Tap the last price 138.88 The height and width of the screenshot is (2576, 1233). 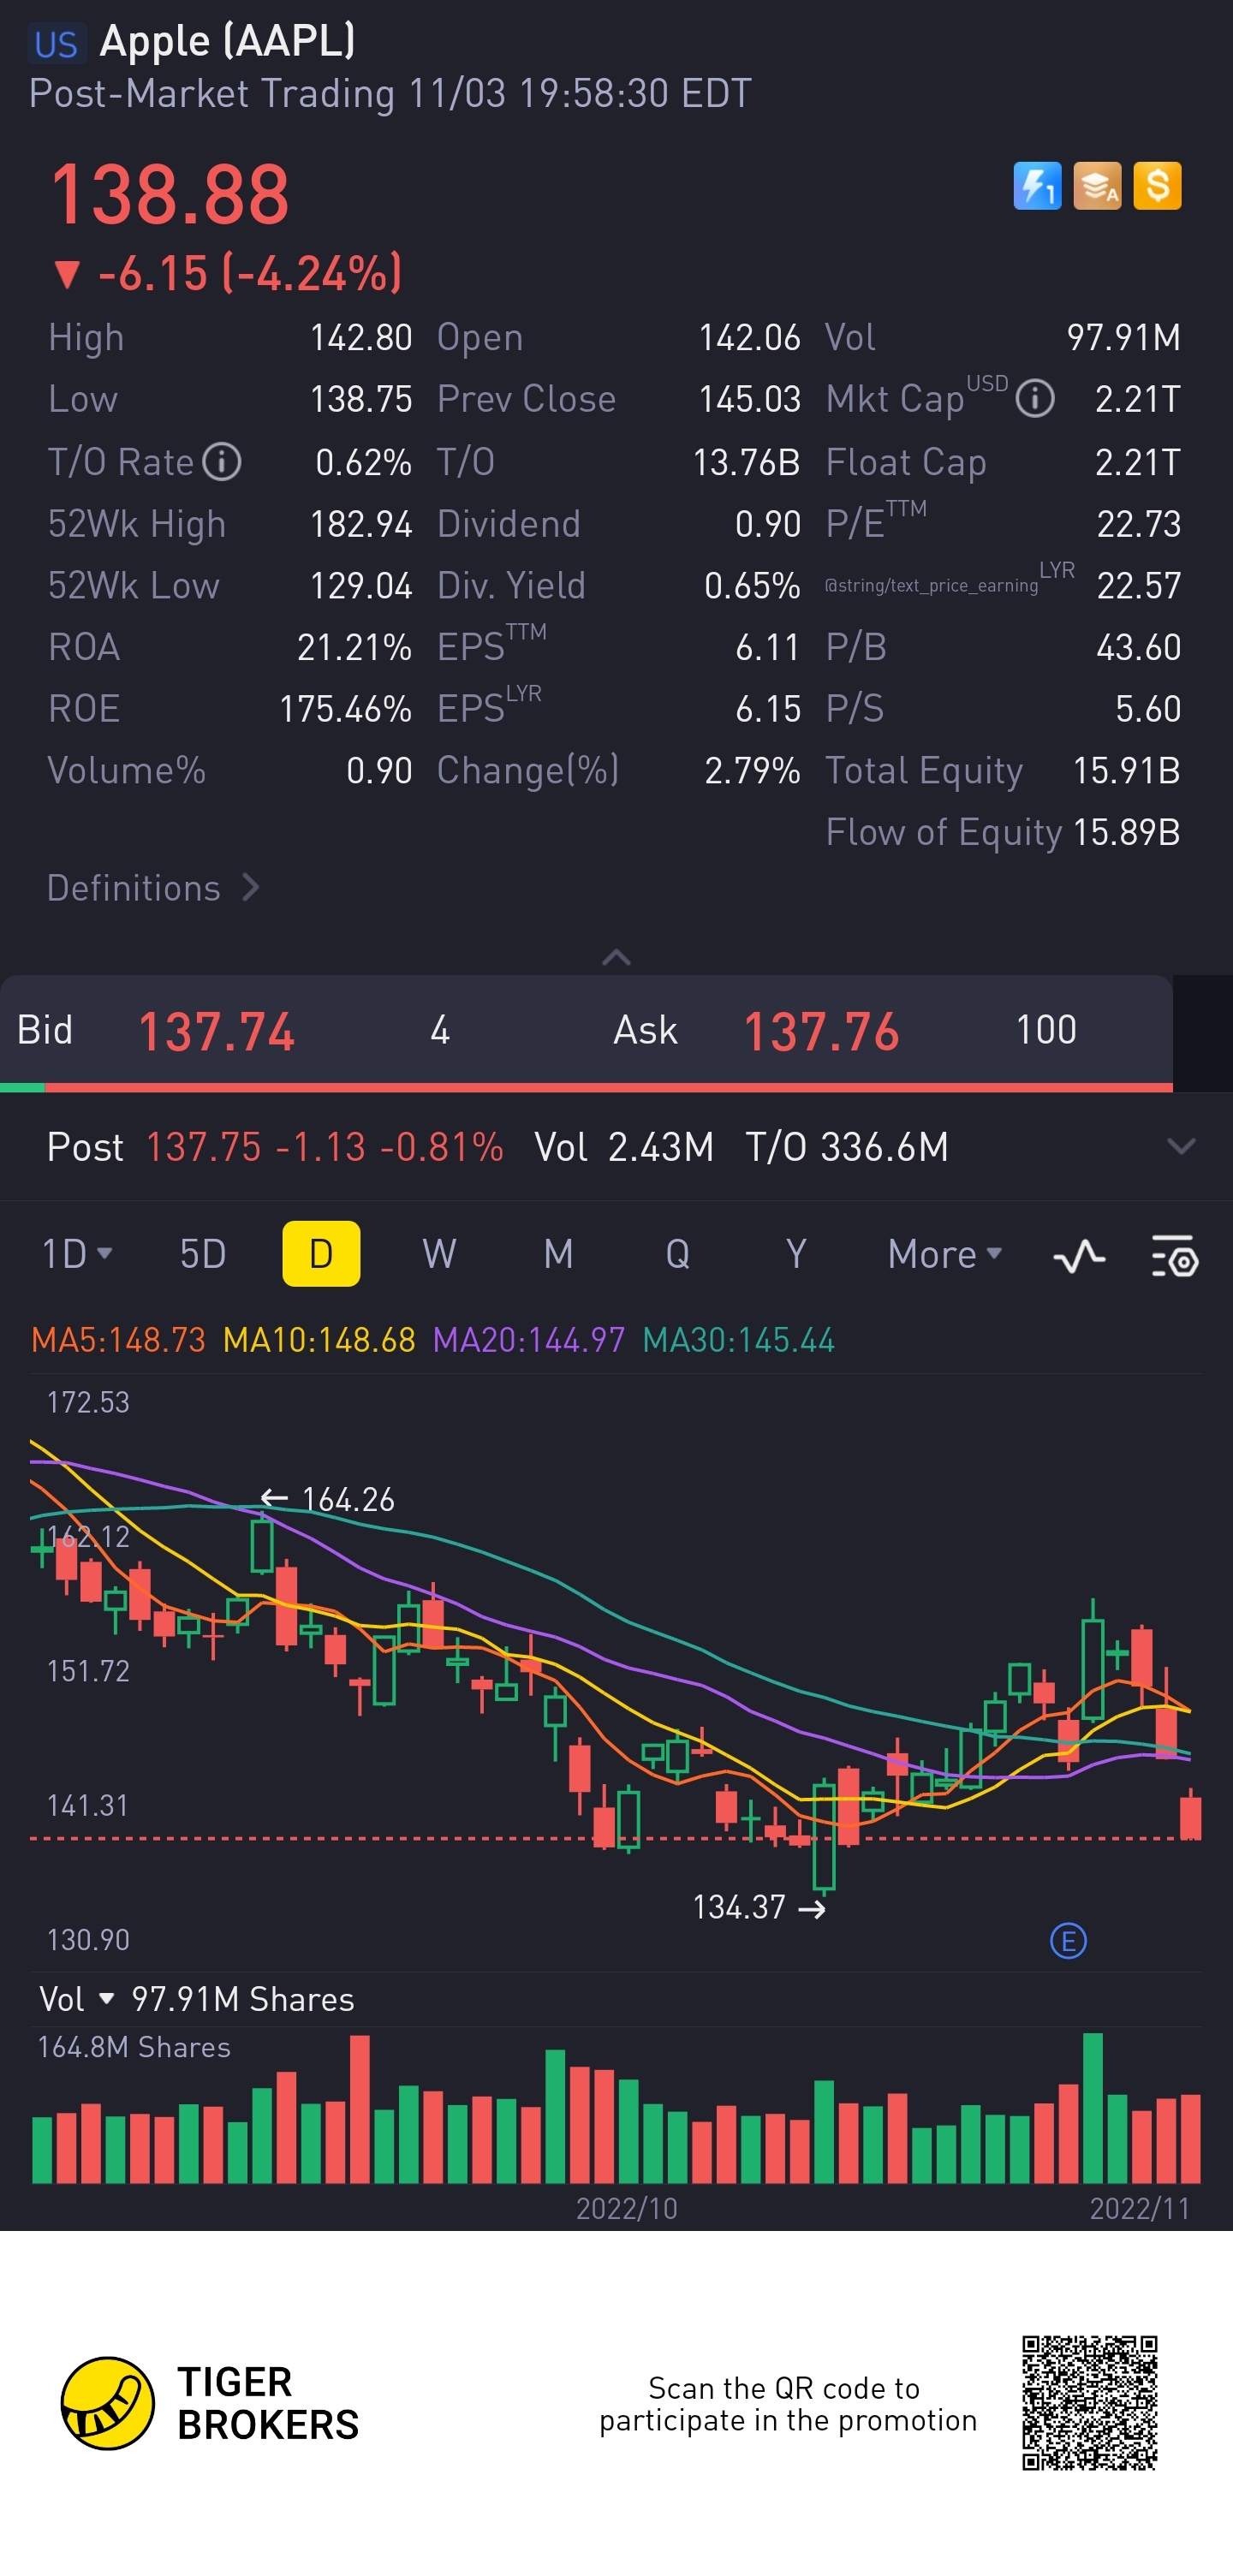coord(170,194)
